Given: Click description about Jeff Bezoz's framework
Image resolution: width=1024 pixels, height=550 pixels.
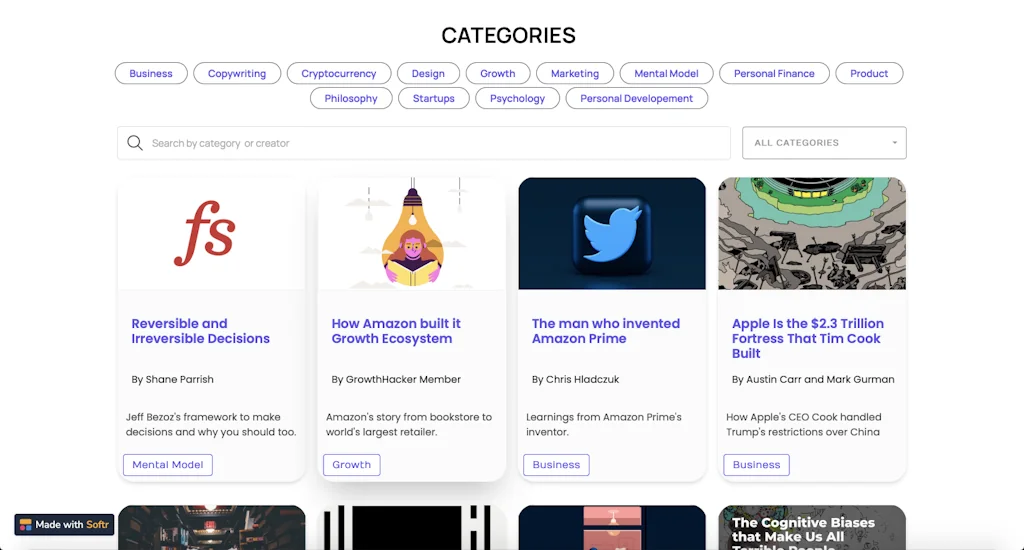Looking at the screenshot, I should (211, 424).
